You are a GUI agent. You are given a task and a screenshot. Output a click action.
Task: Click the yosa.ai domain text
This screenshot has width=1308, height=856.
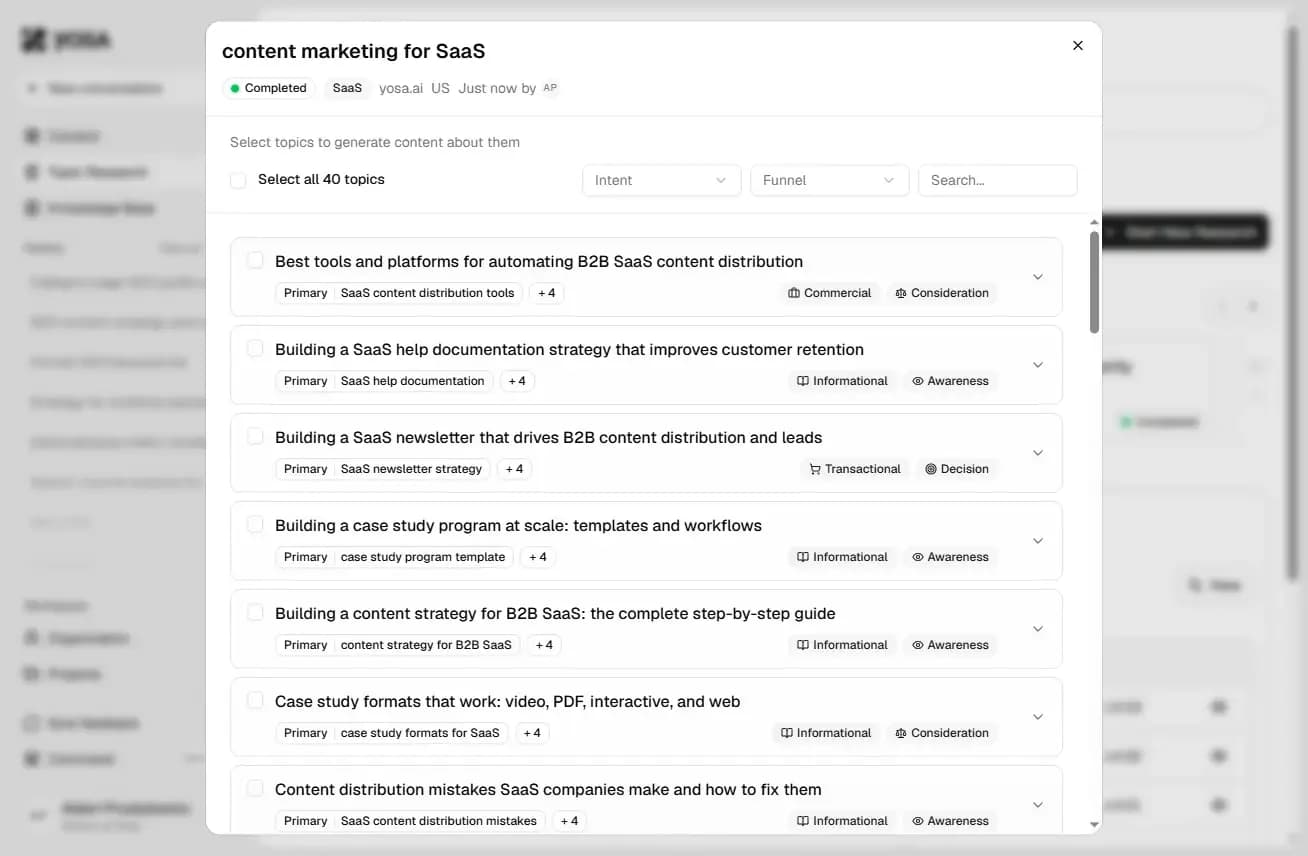pyautogui.click(x=401, y=88)
